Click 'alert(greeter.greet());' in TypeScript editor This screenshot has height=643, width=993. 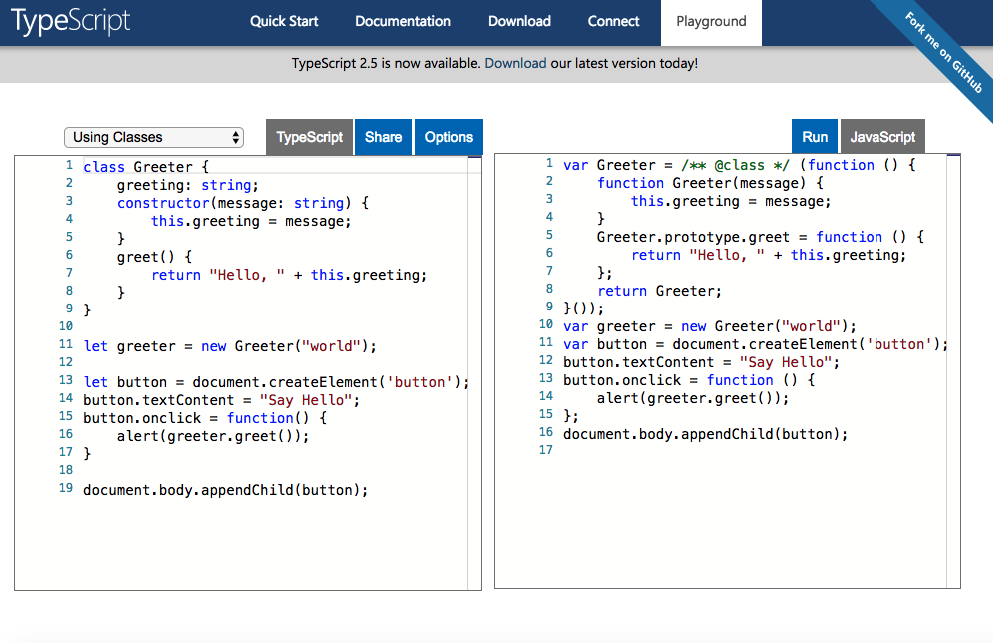pos(213,436)
